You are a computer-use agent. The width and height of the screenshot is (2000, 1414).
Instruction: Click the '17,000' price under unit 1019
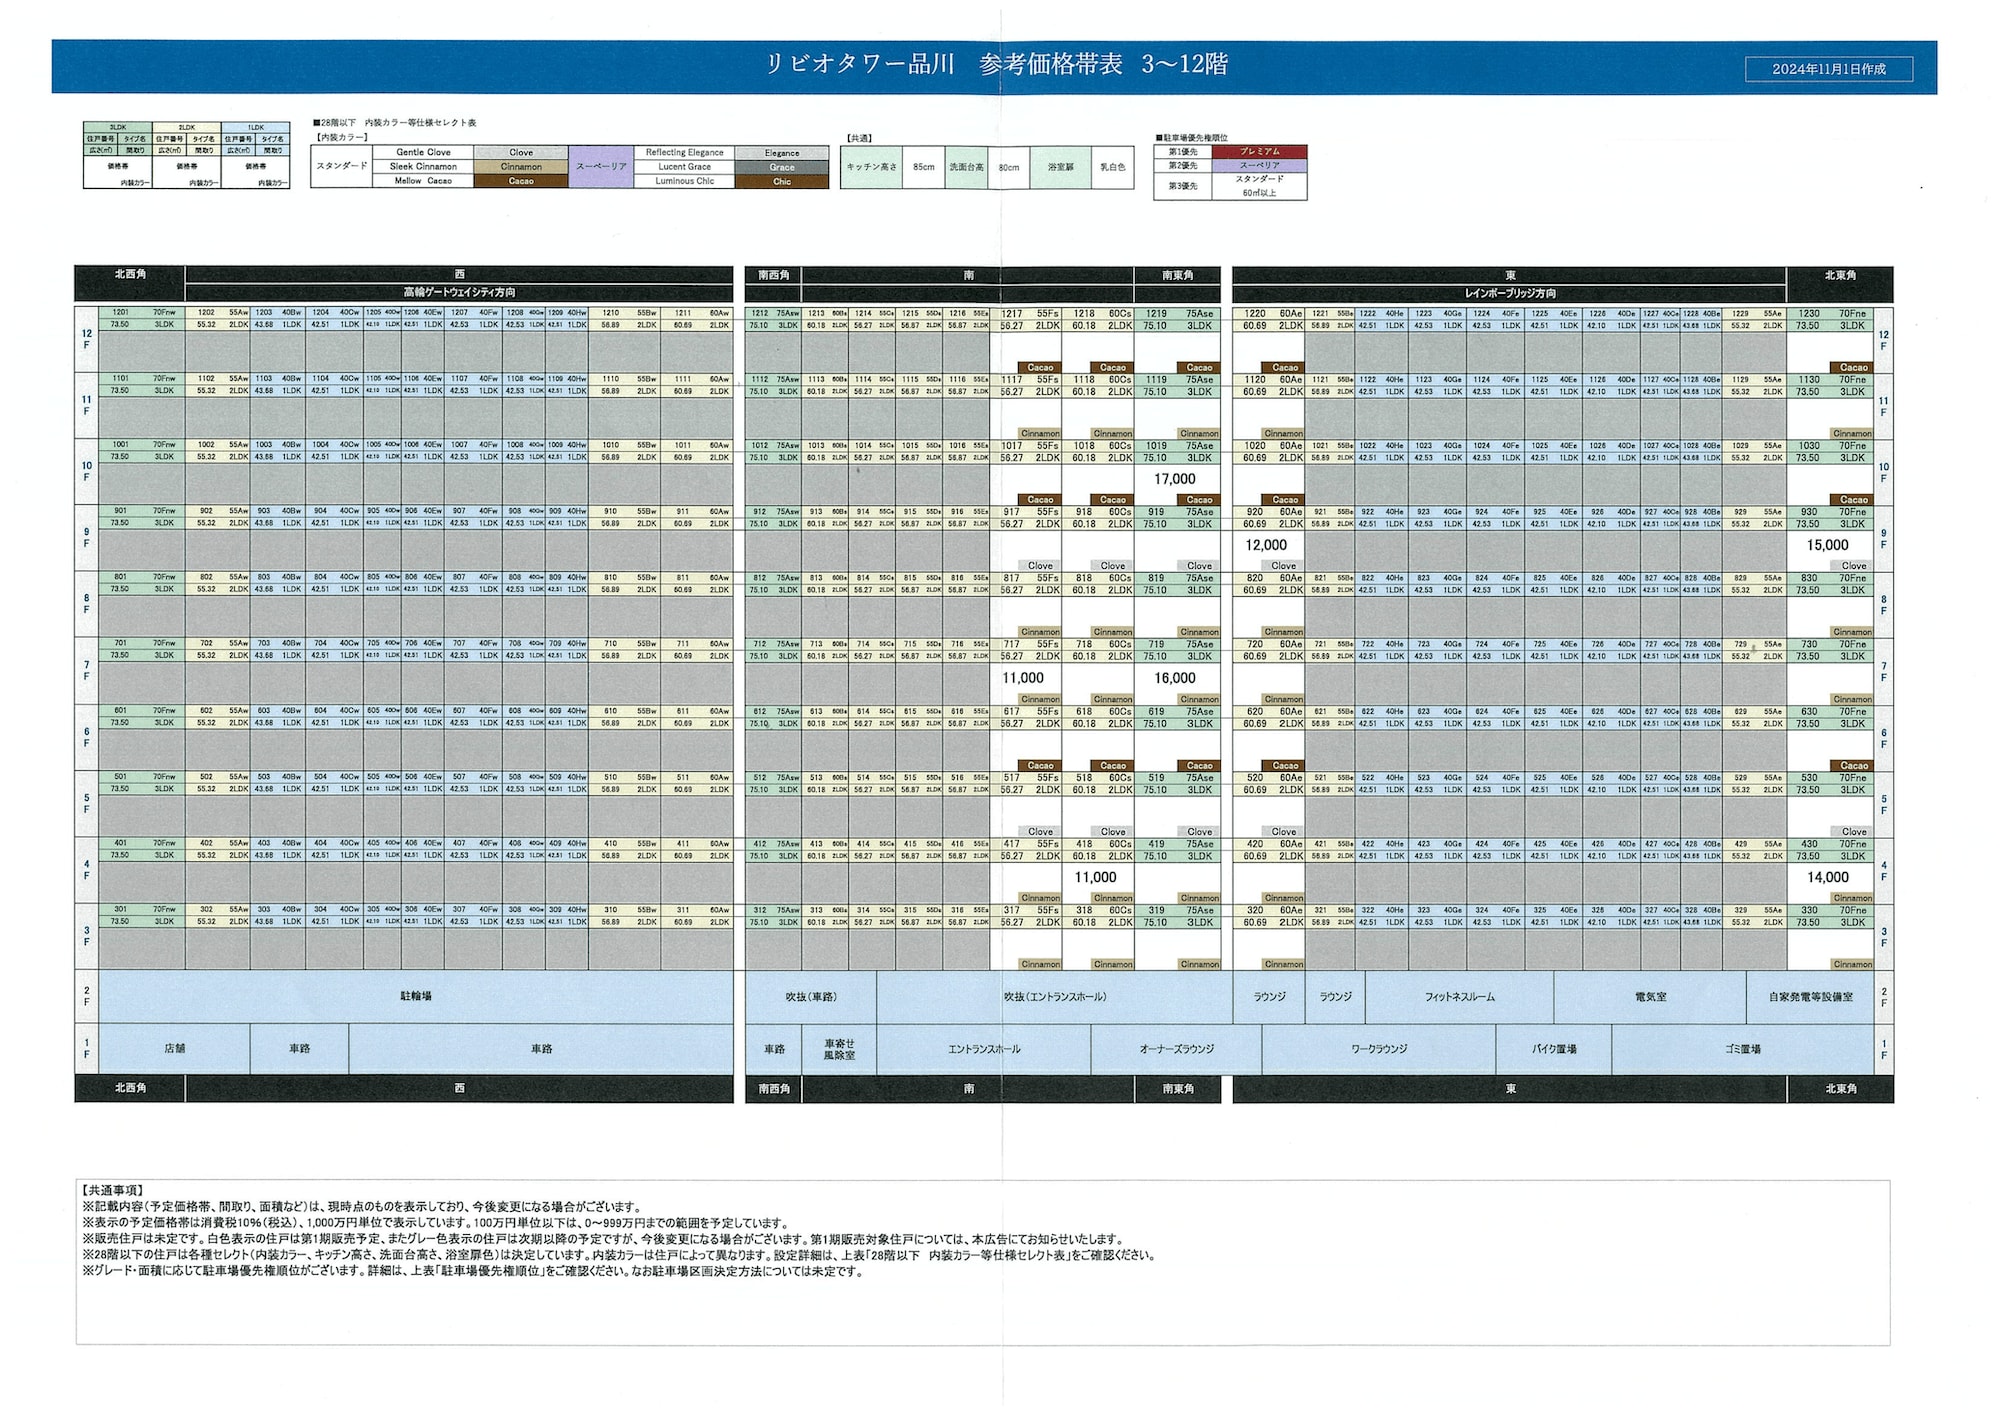point(1175,479)
